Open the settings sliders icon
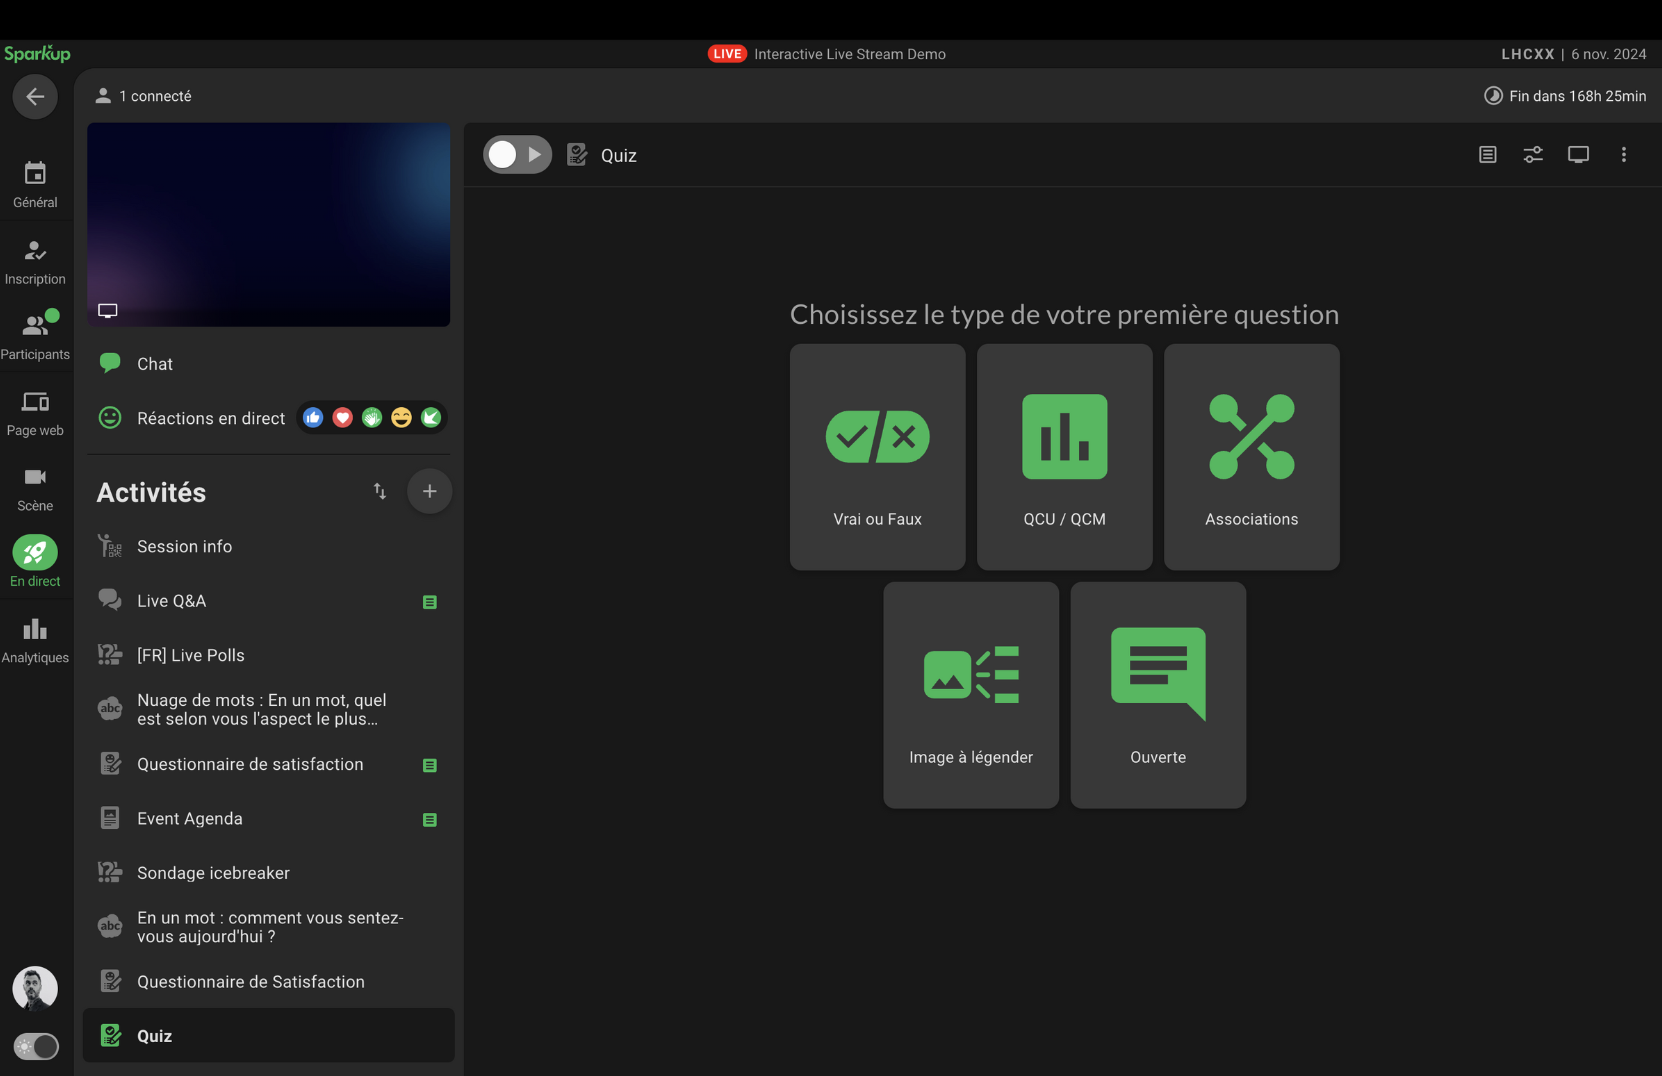 (x=1532, y=155)
